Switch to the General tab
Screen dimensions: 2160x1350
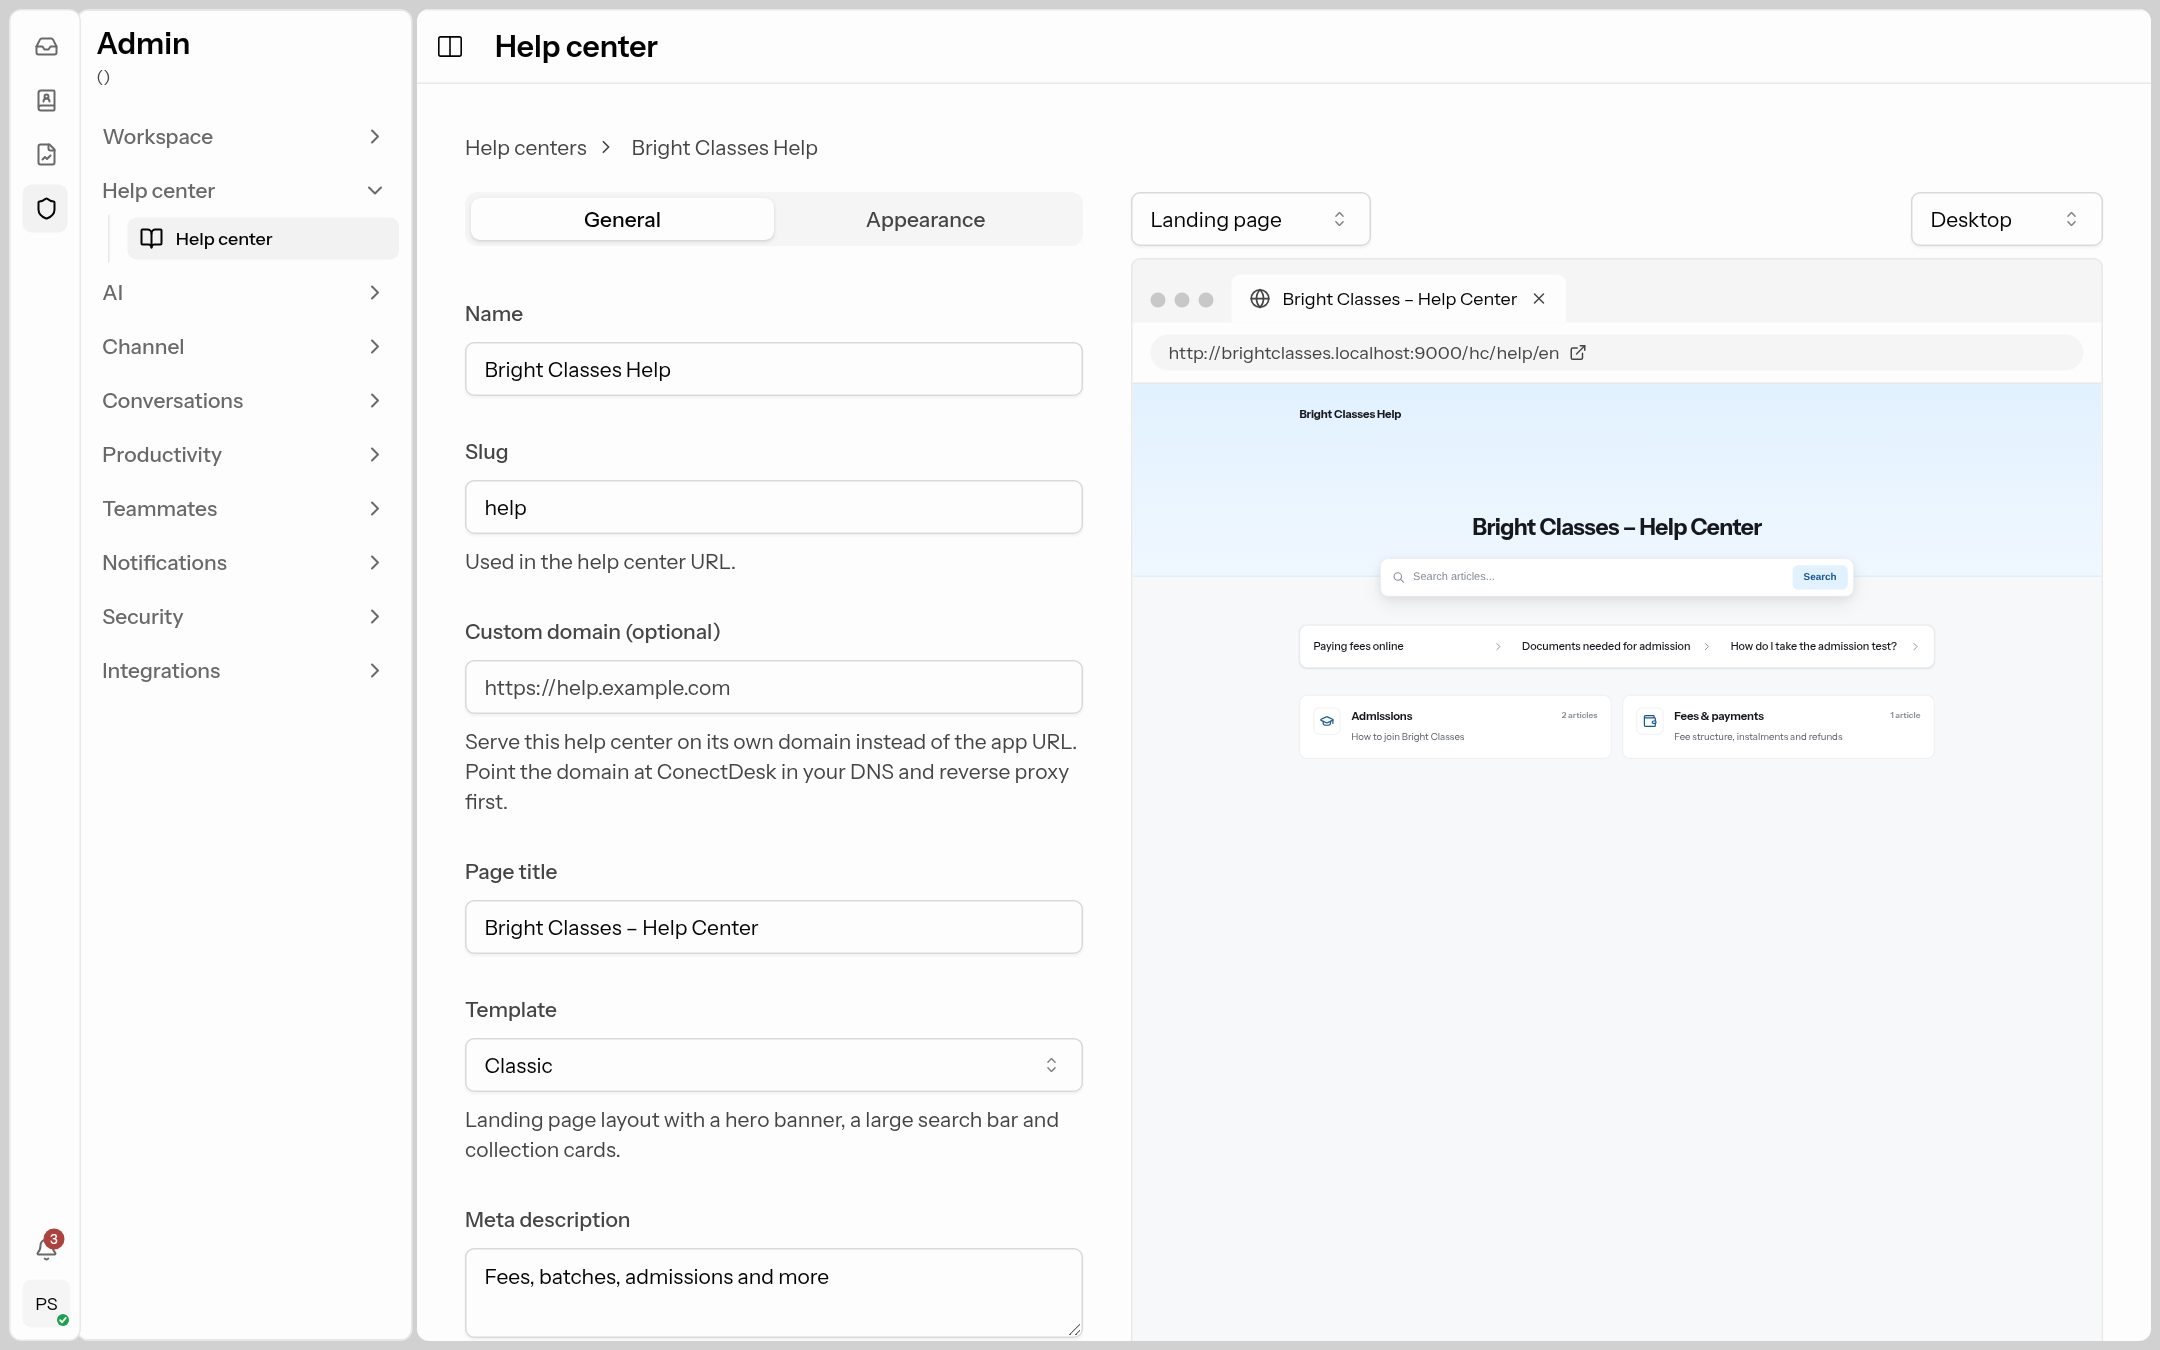622,220
